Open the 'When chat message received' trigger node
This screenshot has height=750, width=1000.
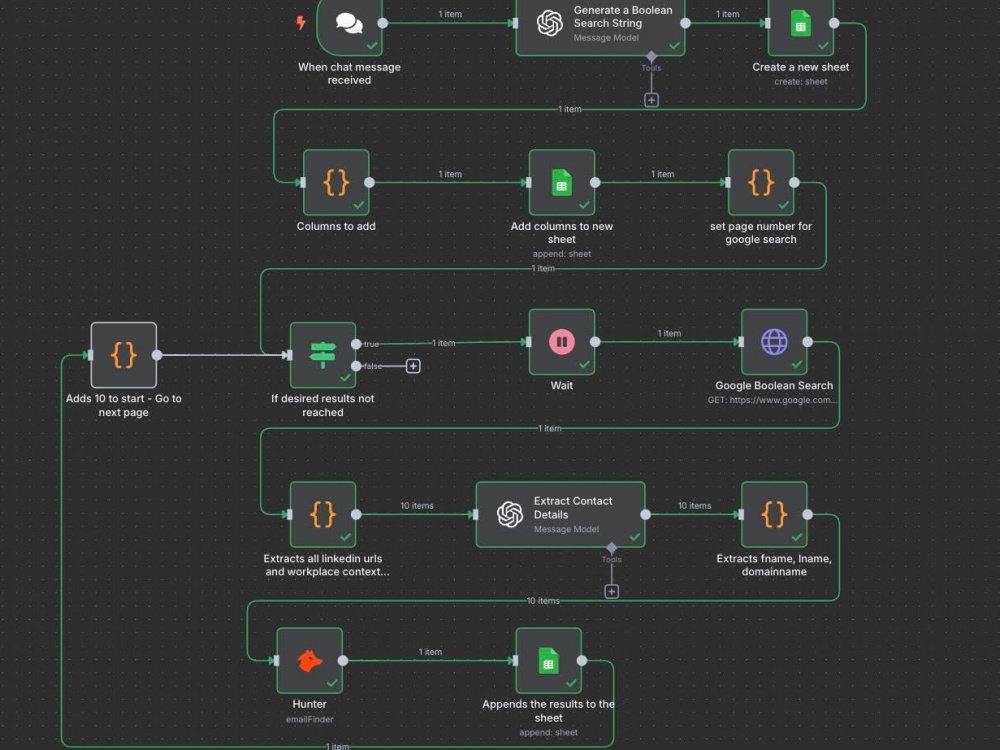[350, 25]
